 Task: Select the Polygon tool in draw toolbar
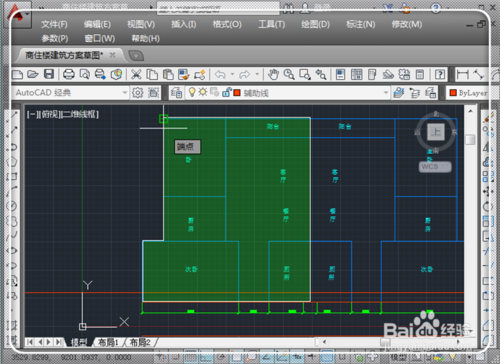13,162
